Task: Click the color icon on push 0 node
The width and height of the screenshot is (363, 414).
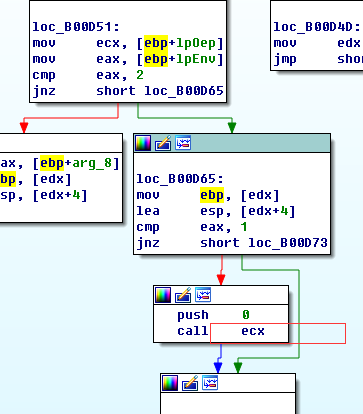Action: 163,295
